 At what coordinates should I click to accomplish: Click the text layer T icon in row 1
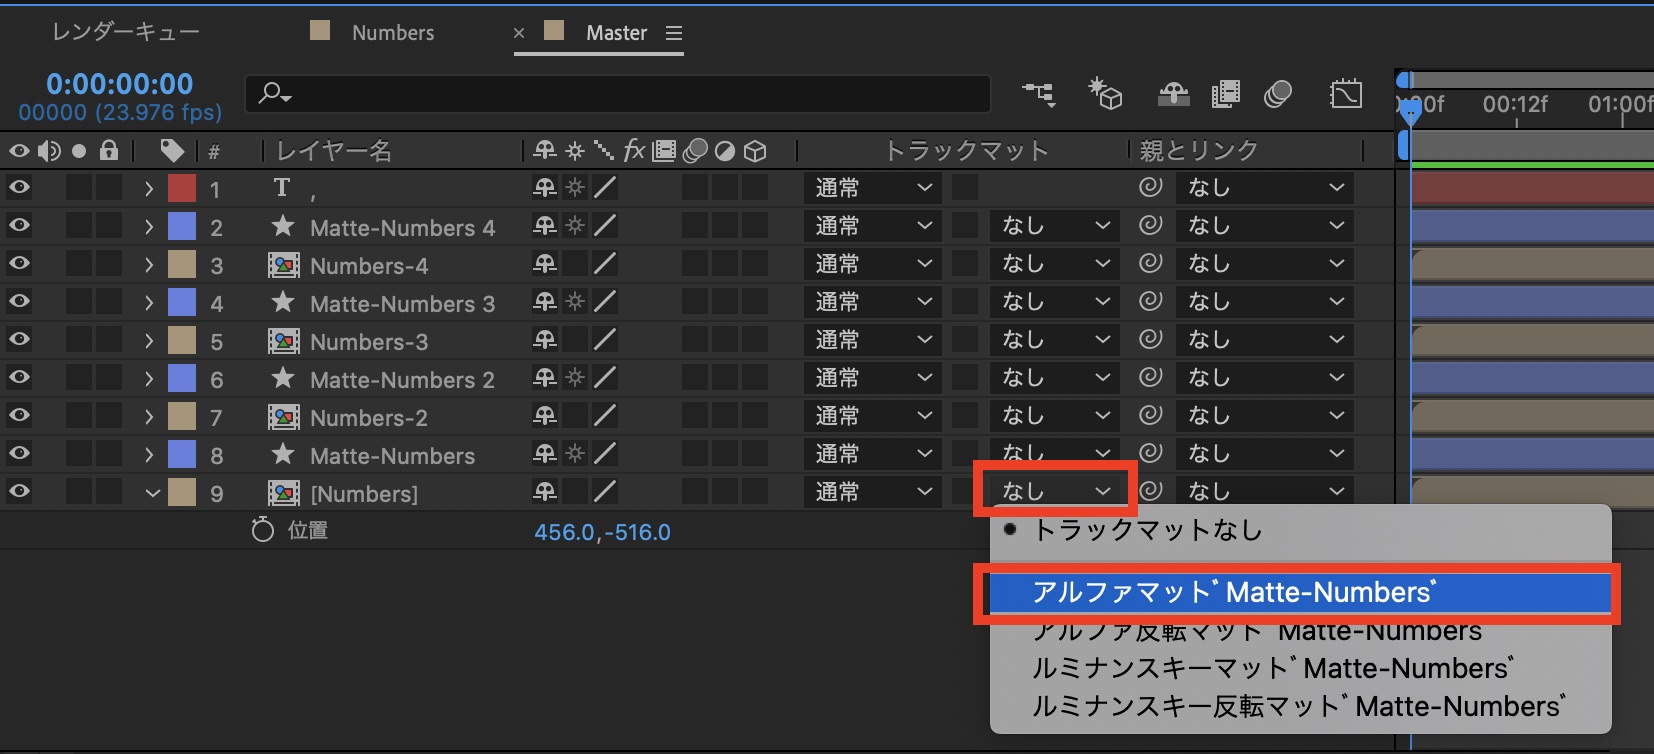click(x=282, y=187)
